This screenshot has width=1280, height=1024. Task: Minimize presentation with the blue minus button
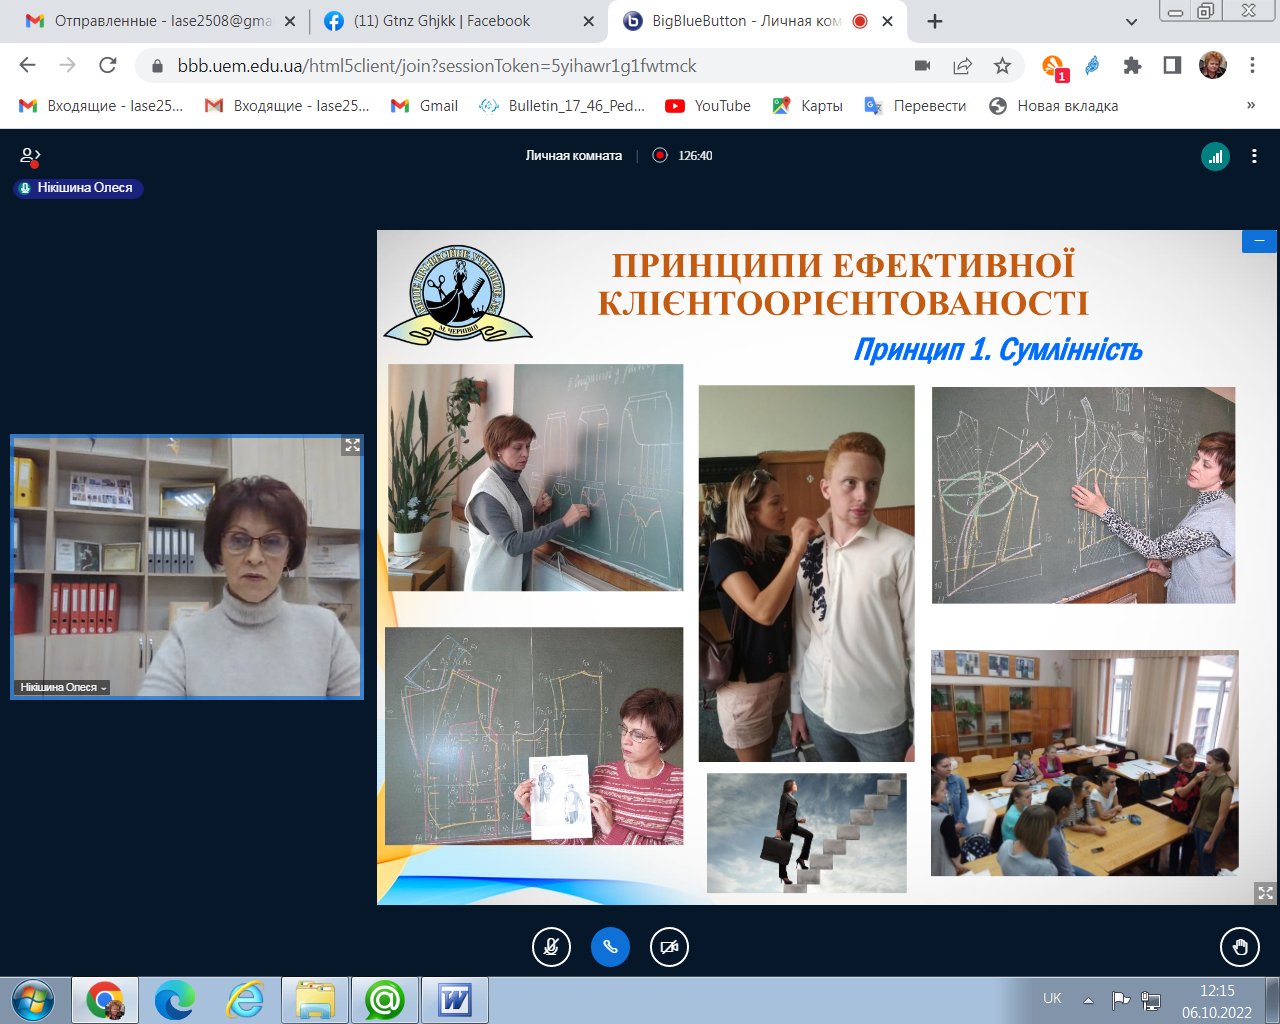1259,241
